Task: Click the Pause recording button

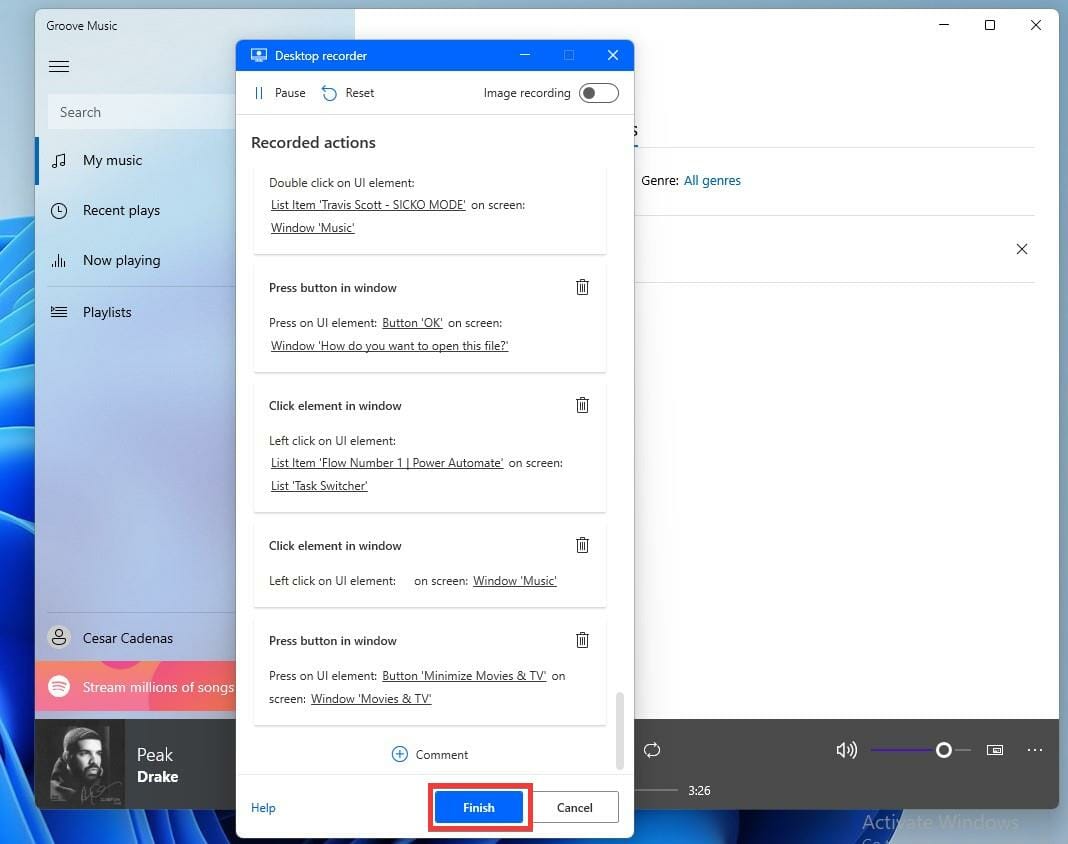Action: click(280, 93)
